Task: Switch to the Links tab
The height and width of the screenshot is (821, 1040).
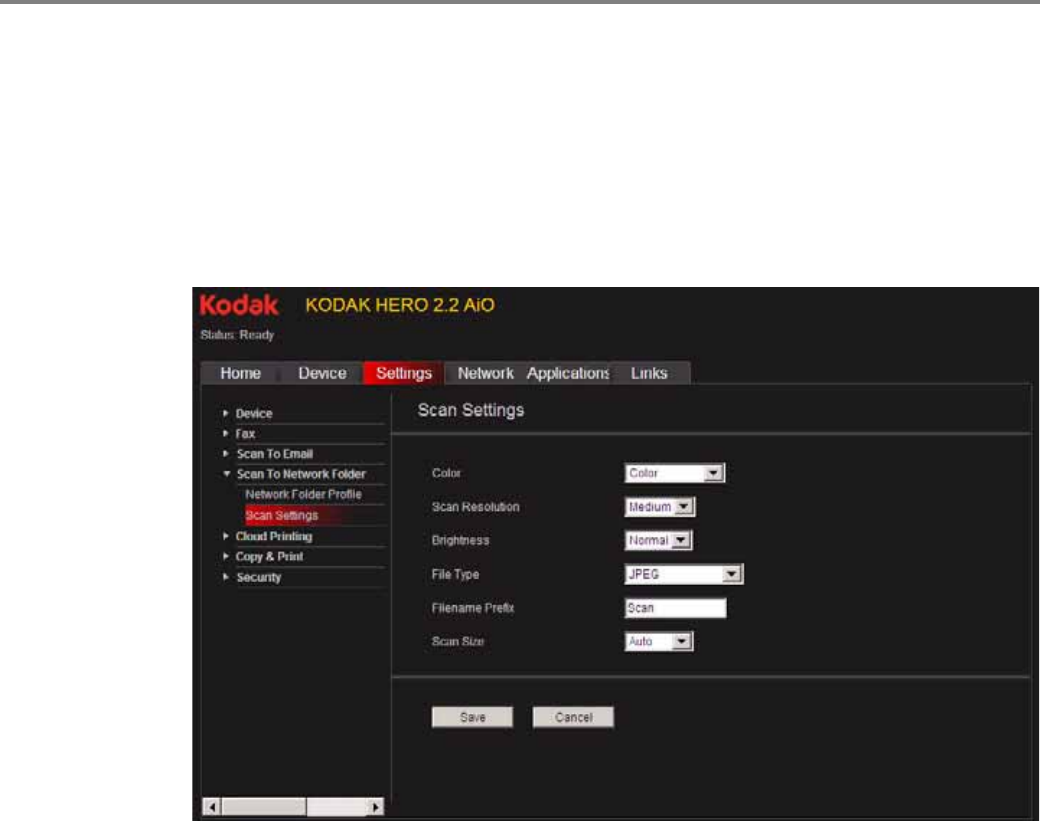Action: [649, 373]
